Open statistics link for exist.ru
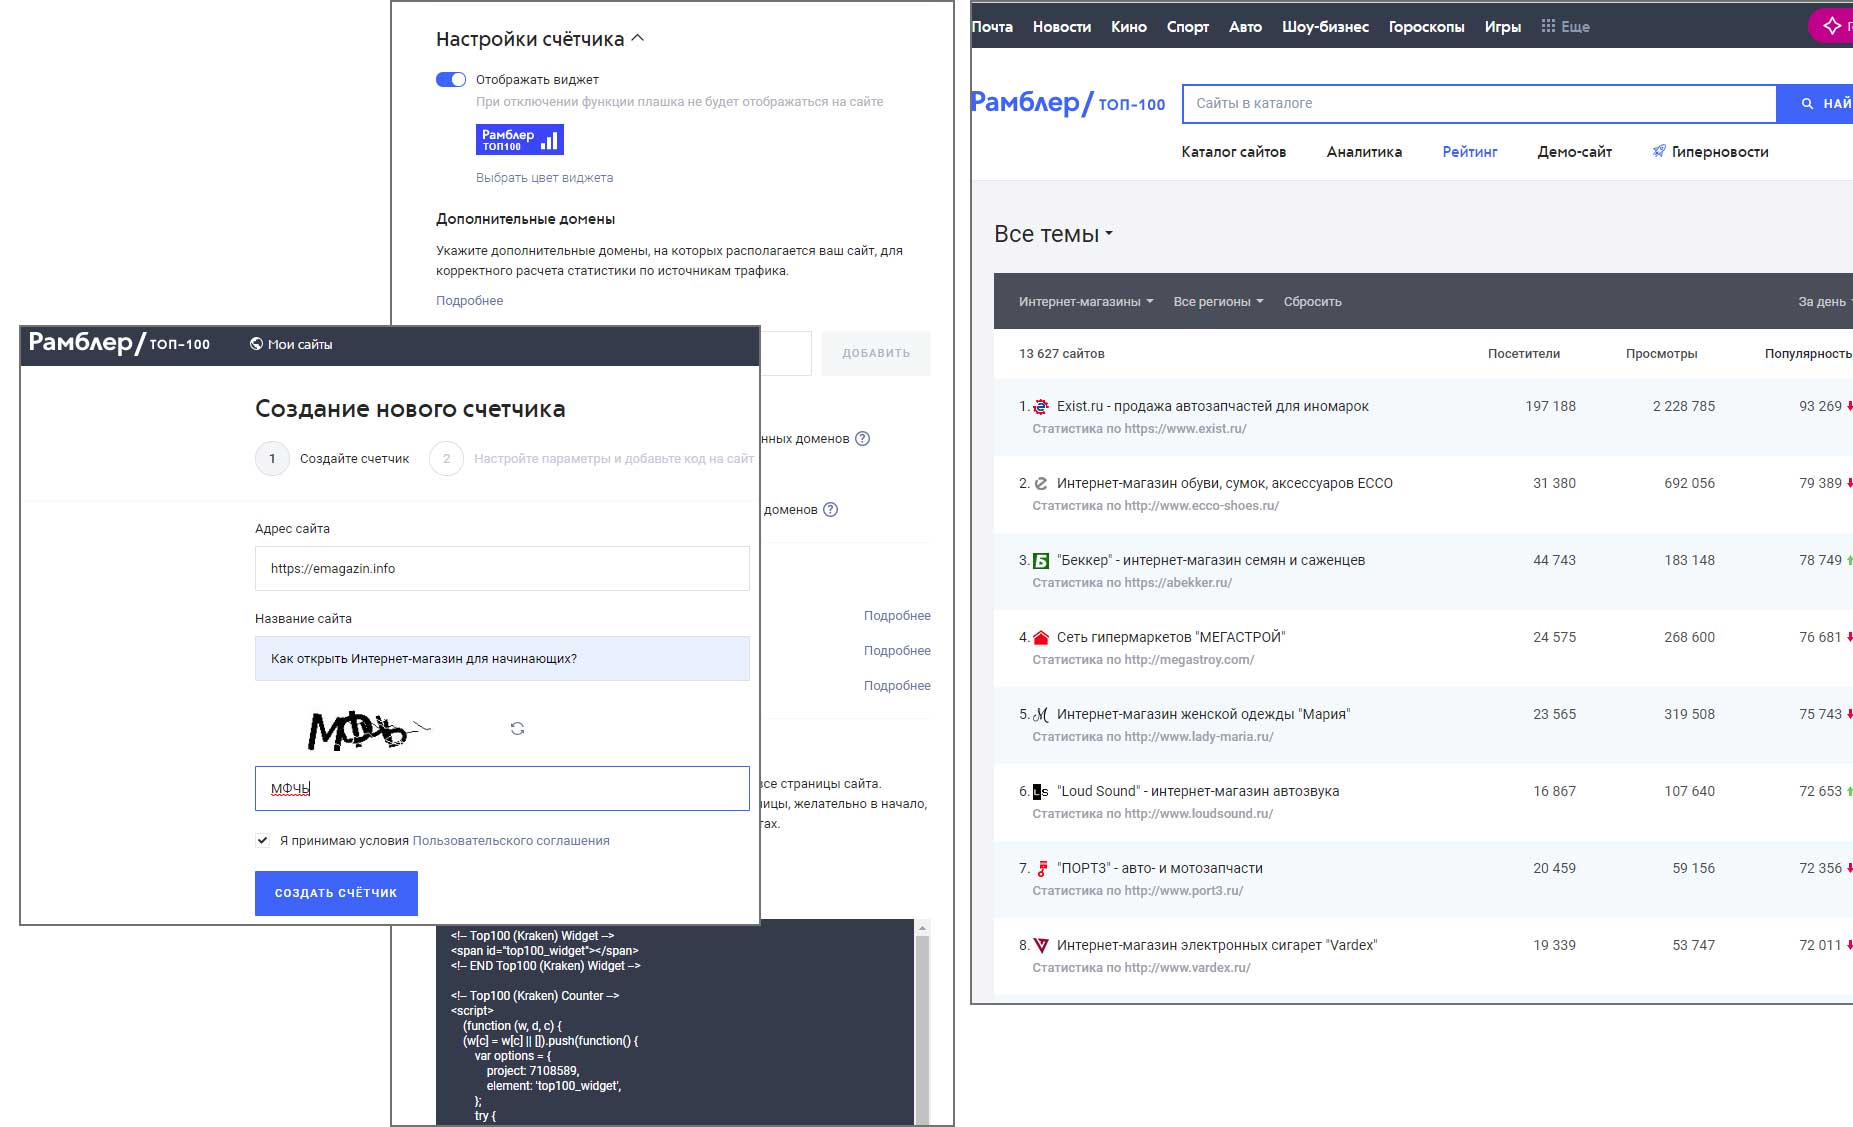The height and width of the screenshot is (1127, 1853). 1139,428
